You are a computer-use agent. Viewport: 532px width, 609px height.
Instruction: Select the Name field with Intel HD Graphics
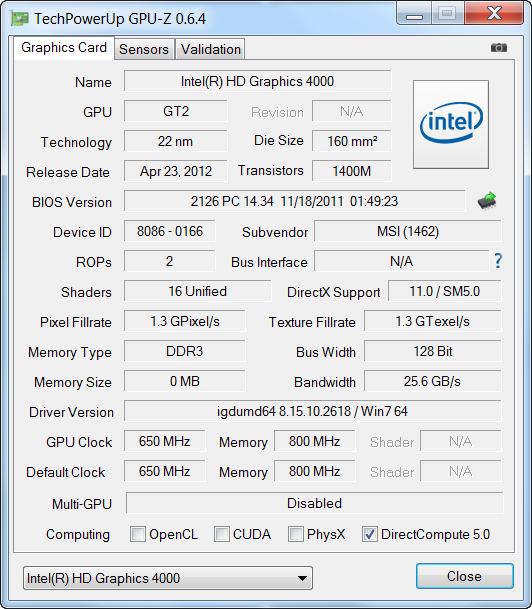tap(257, 81)
